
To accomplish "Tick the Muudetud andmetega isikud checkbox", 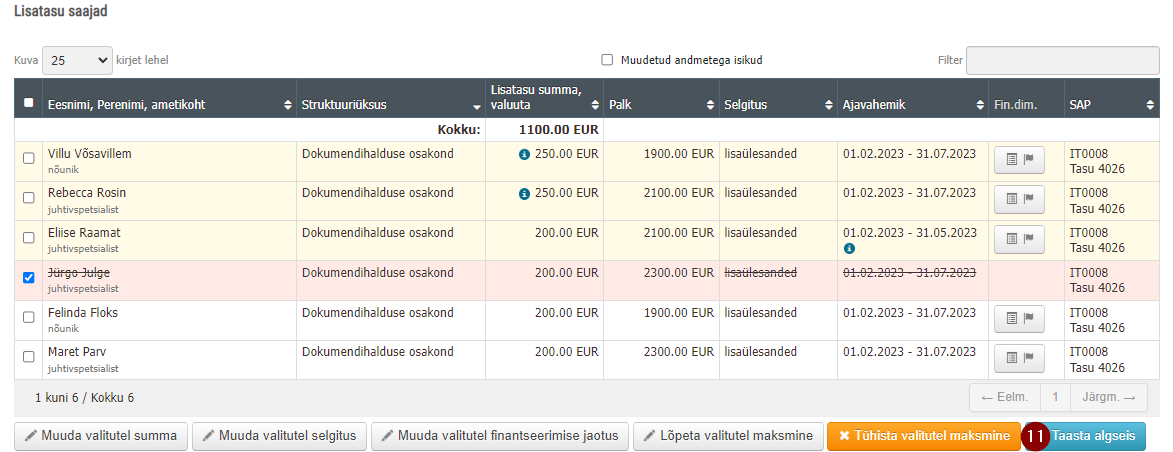I will coord(607,60).
